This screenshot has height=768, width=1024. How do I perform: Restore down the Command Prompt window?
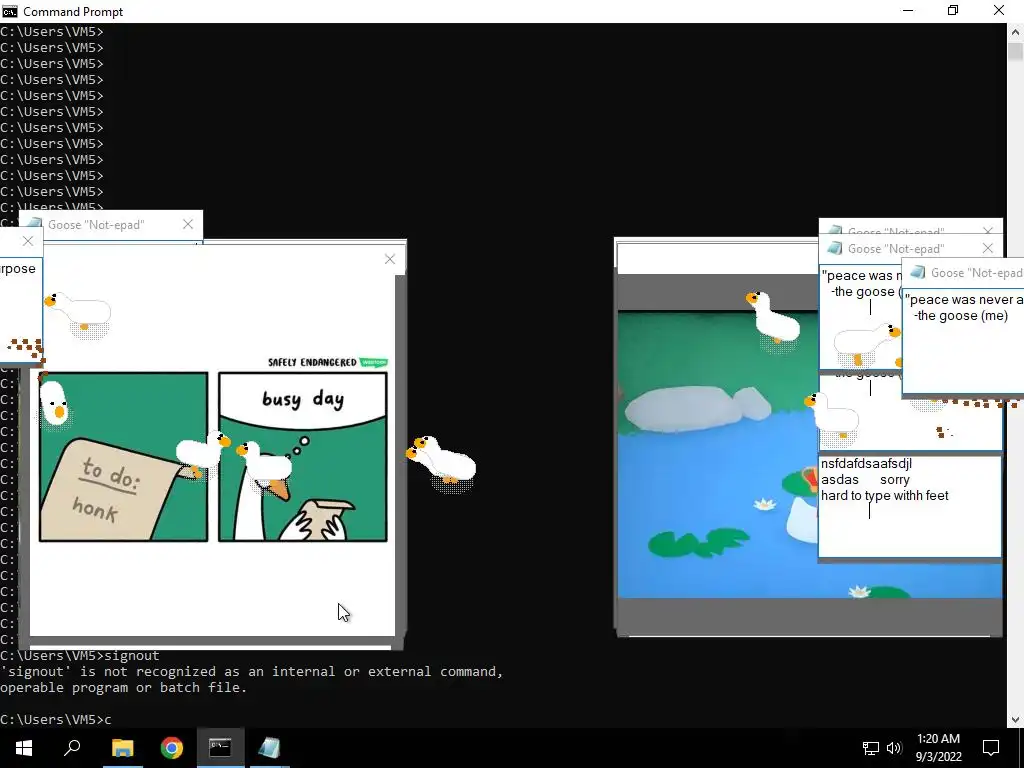(x=953, y=11)
